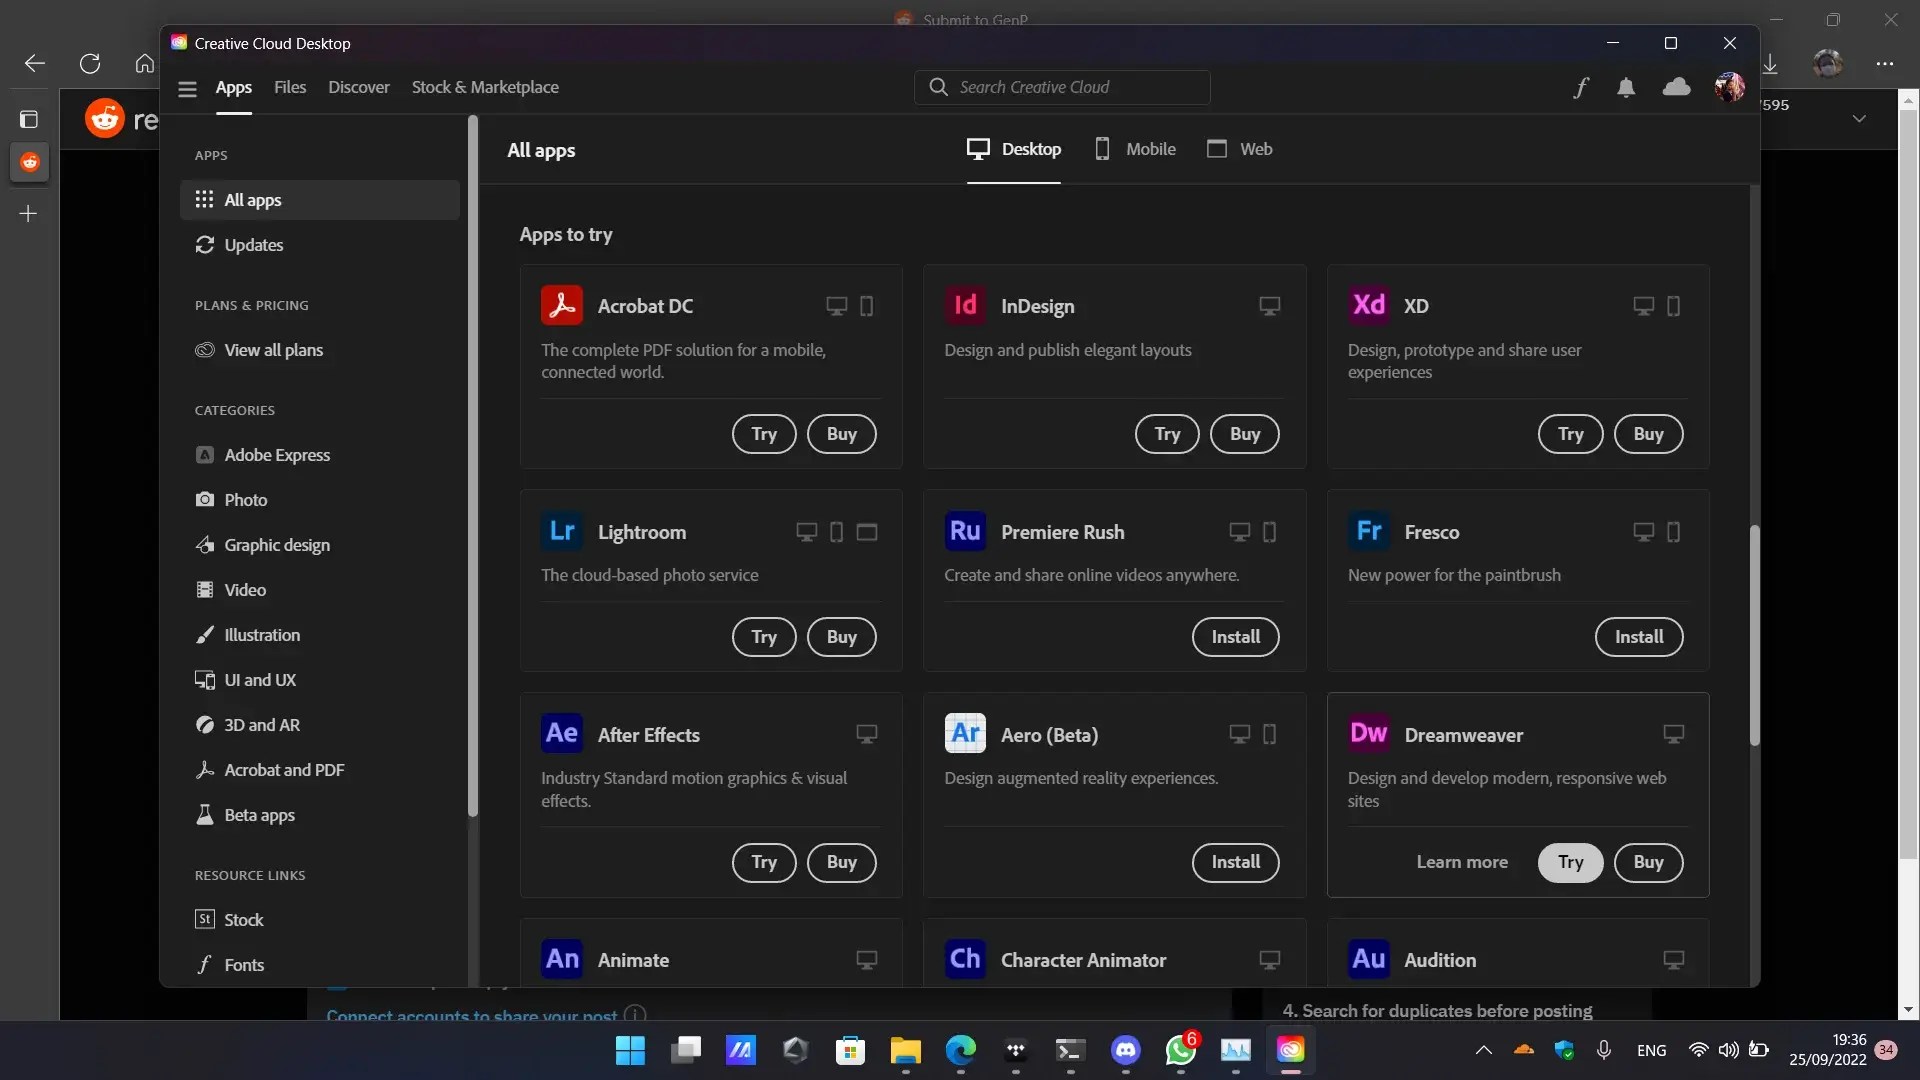Select All apps in the sidebar
The width and height of the screenshot is (1920, 1080).
pyautogui.click(x=320, y=200)
